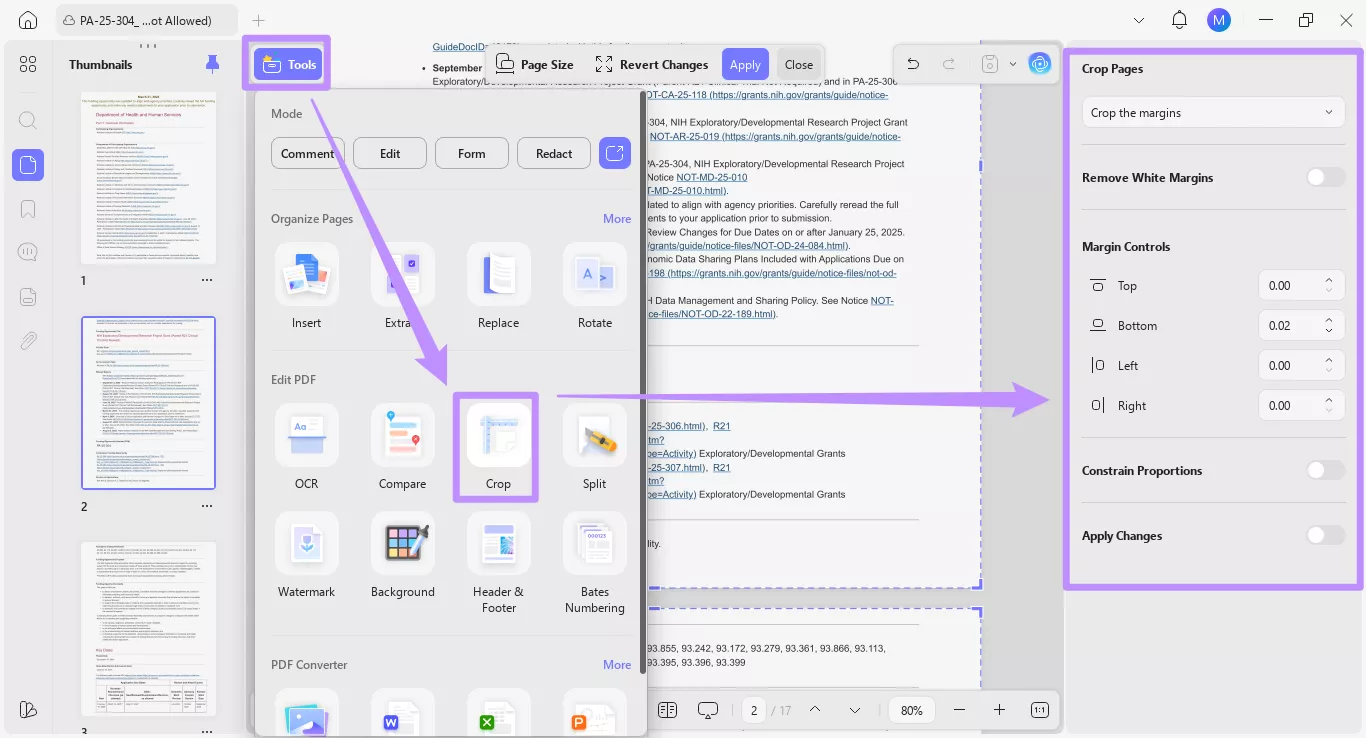Select page 2 thumbnail
Image resolution: width=1366 pixels, height=738 pixels.
pyautogui.click(x=148, y=403)
